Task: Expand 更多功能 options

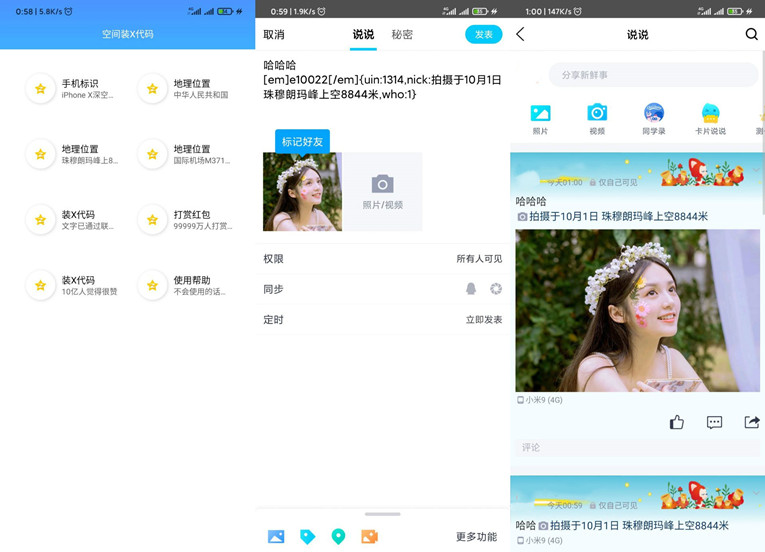Action: 476,537
